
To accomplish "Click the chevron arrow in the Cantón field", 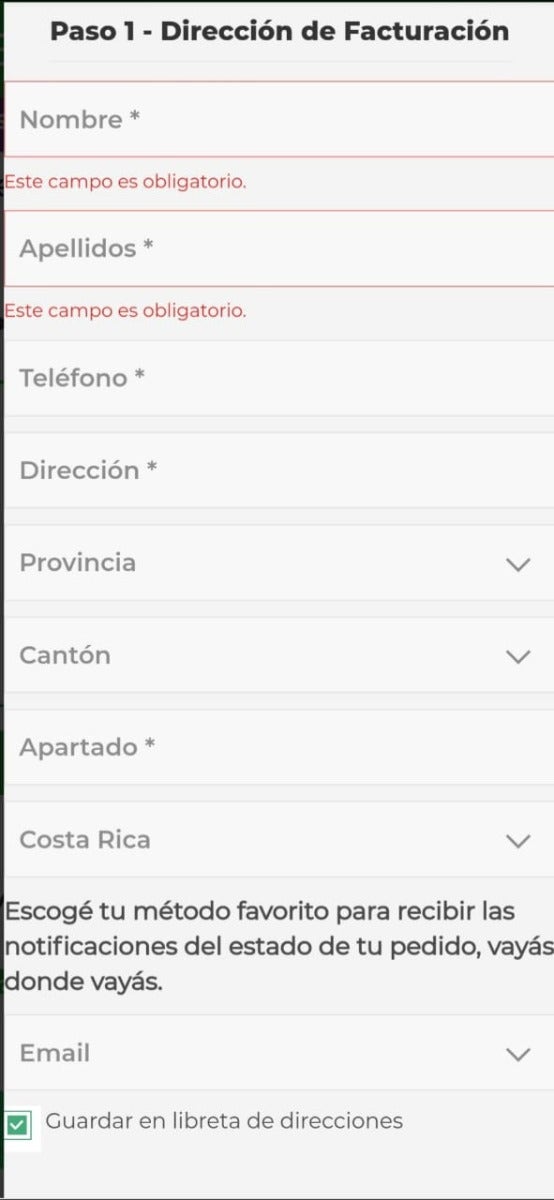I will point(518,656).
